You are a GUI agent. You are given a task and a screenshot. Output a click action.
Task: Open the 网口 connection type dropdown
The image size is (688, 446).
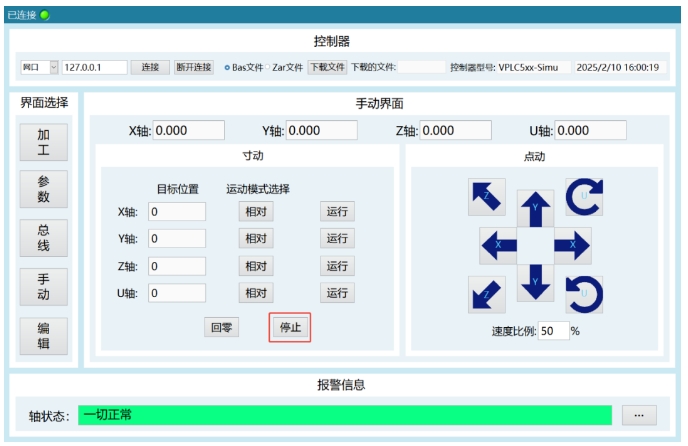(39, 67)
